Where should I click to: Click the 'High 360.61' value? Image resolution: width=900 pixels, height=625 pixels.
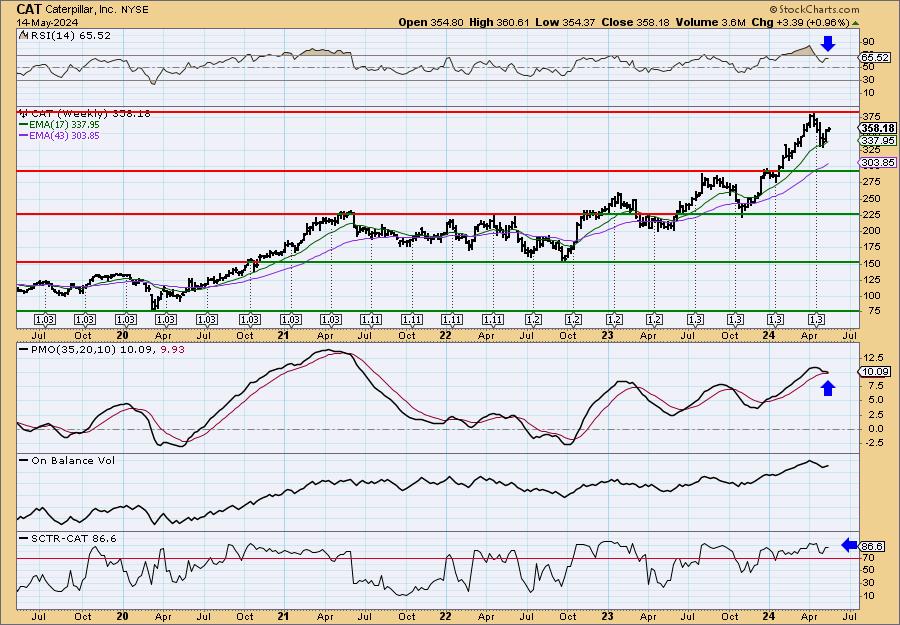(499, 22)
